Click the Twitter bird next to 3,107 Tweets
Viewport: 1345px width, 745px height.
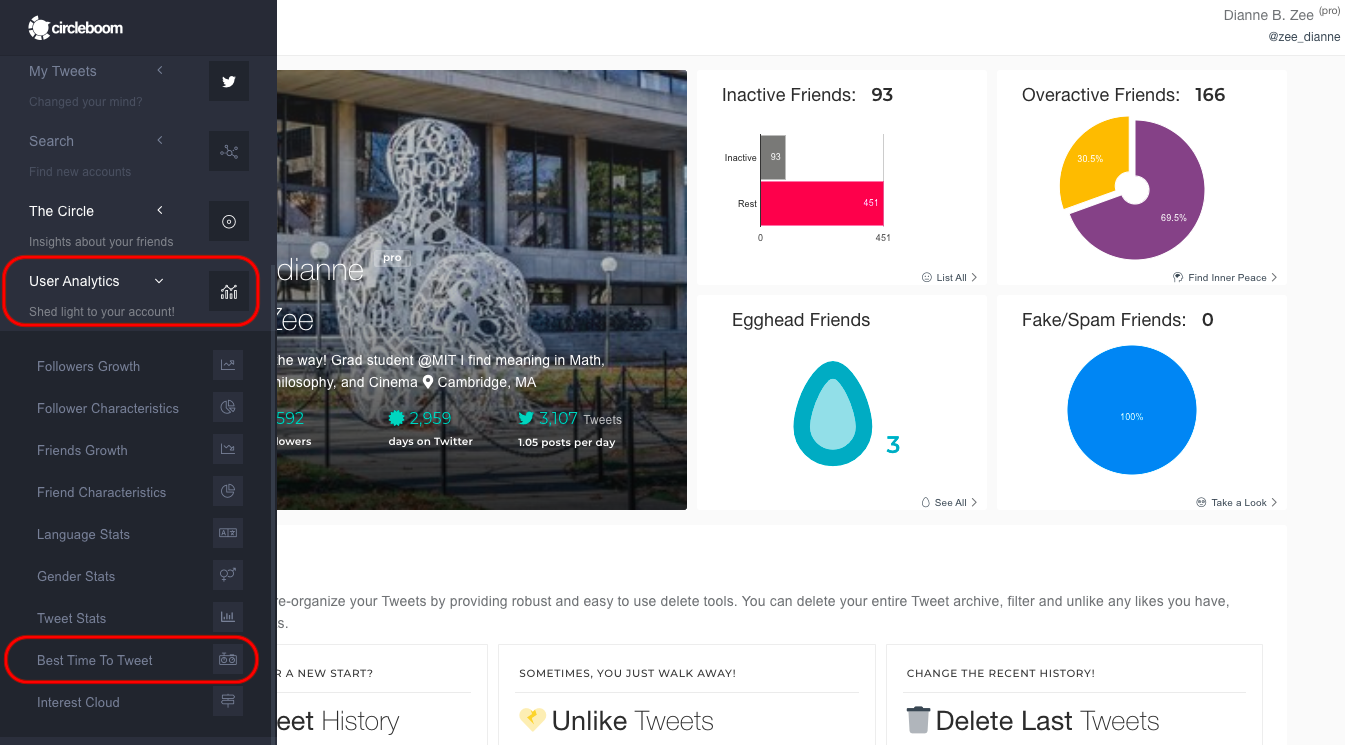(x=526, y=419)
